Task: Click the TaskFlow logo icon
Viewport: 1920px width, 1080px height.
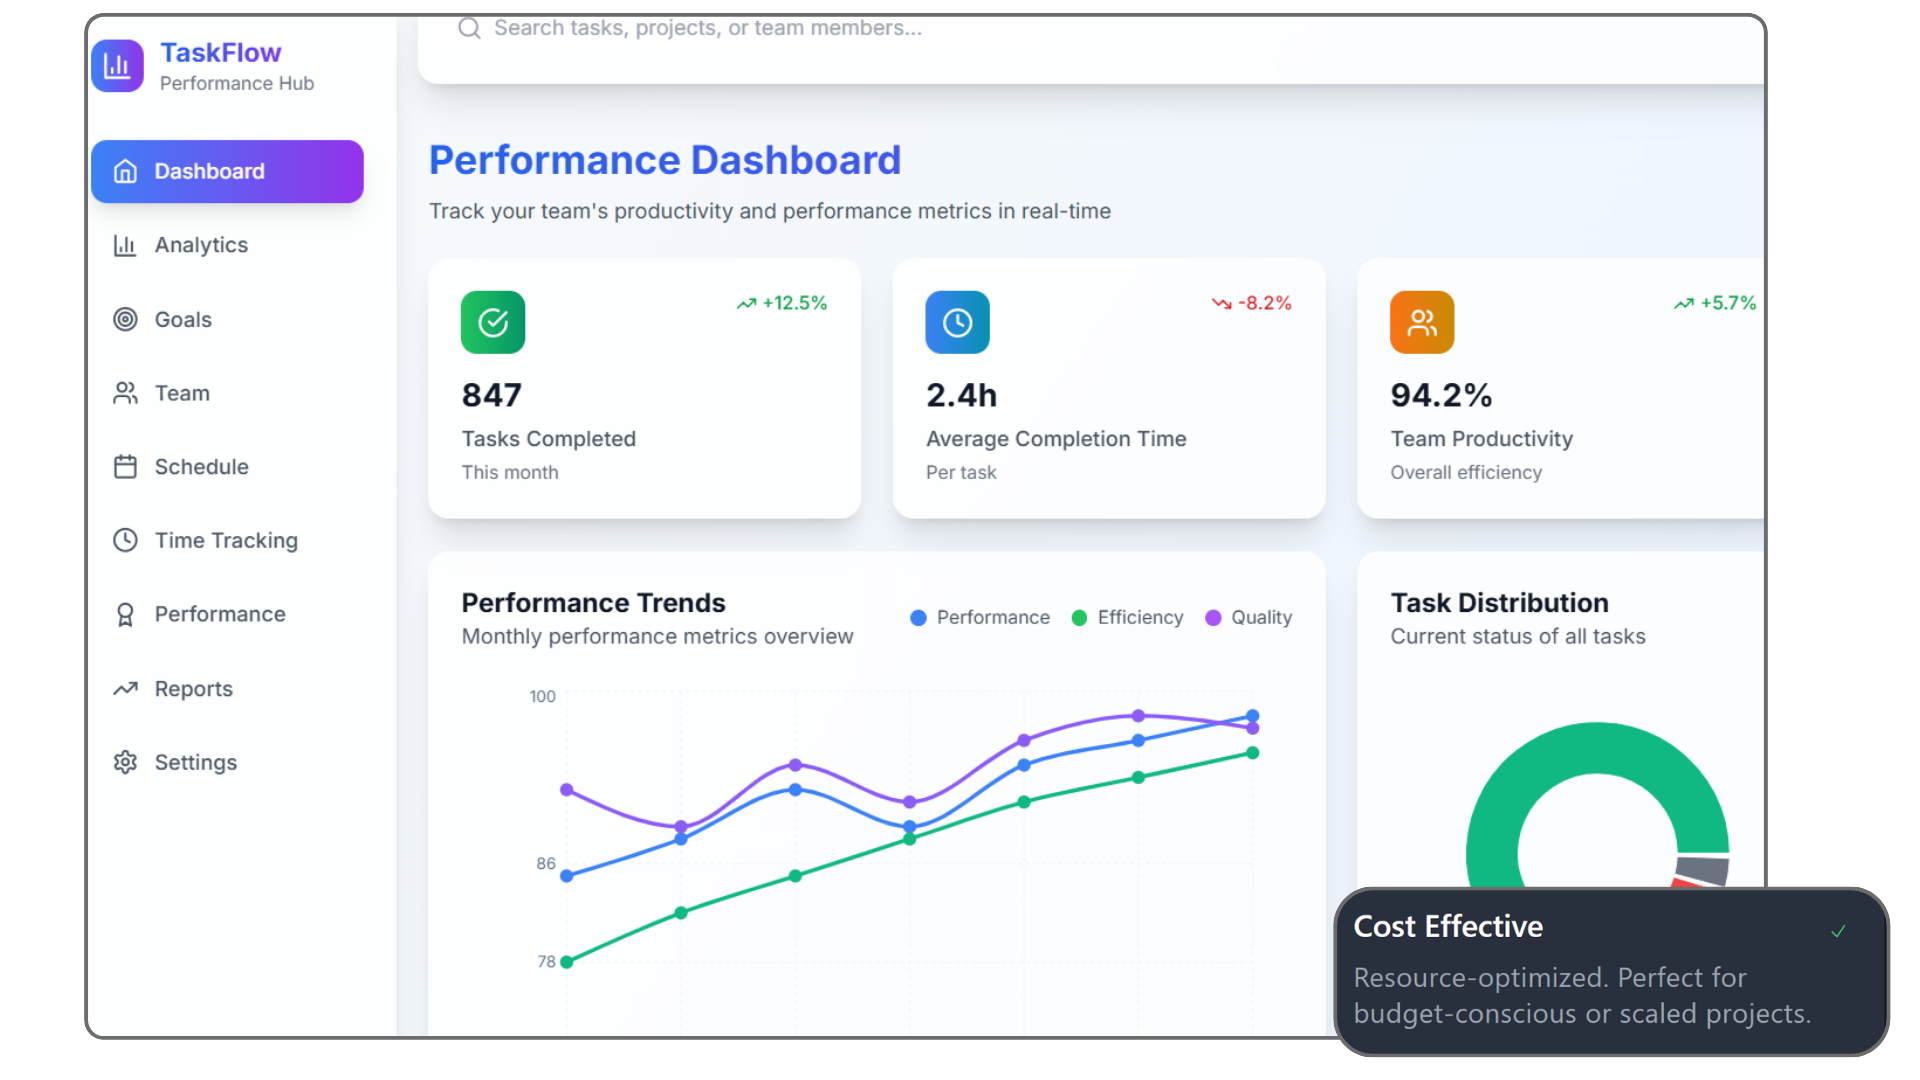Action: pos(117,65)
